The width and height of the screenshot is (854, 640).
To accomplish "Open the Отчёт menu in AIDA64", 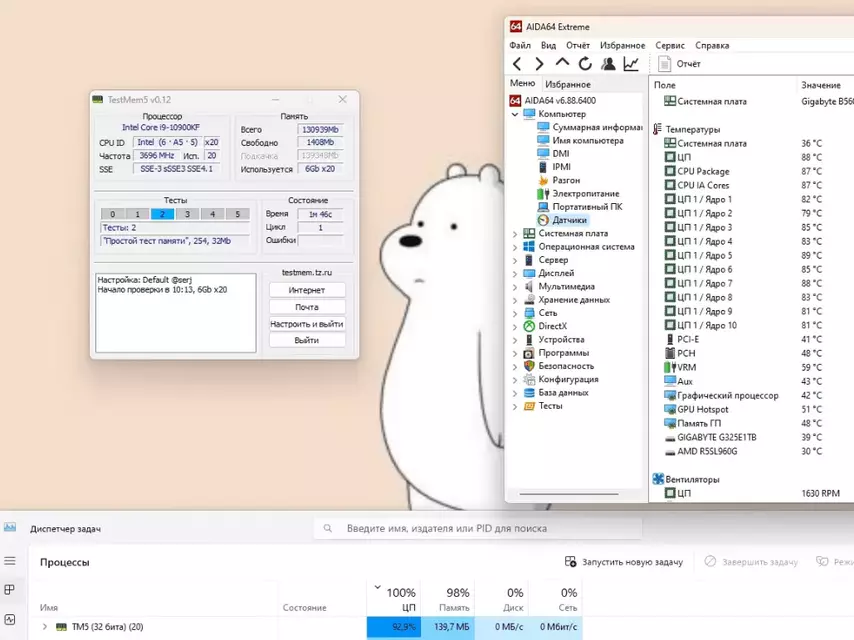I will pyautogui.click(x=578, y=45).
